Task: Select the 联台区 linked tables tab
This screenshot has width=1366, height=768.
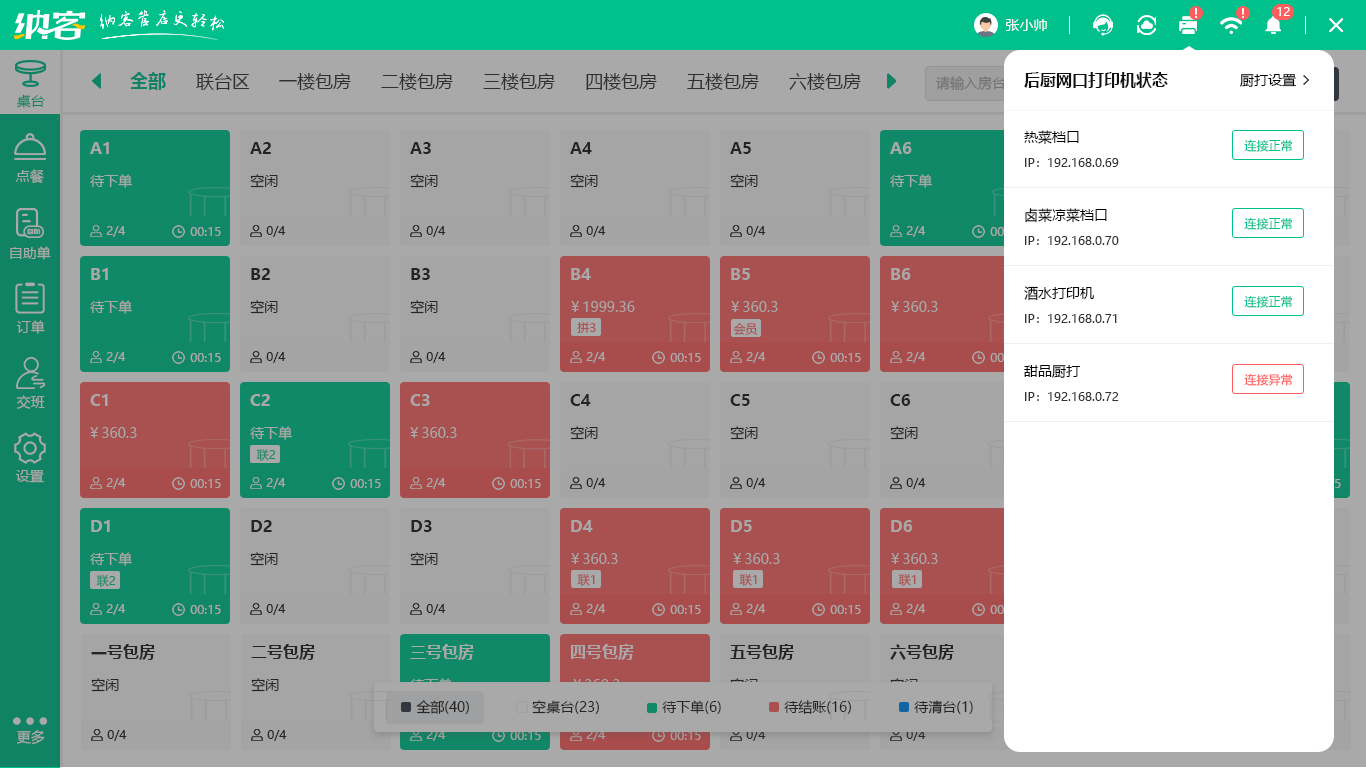Action: point(221,82)
